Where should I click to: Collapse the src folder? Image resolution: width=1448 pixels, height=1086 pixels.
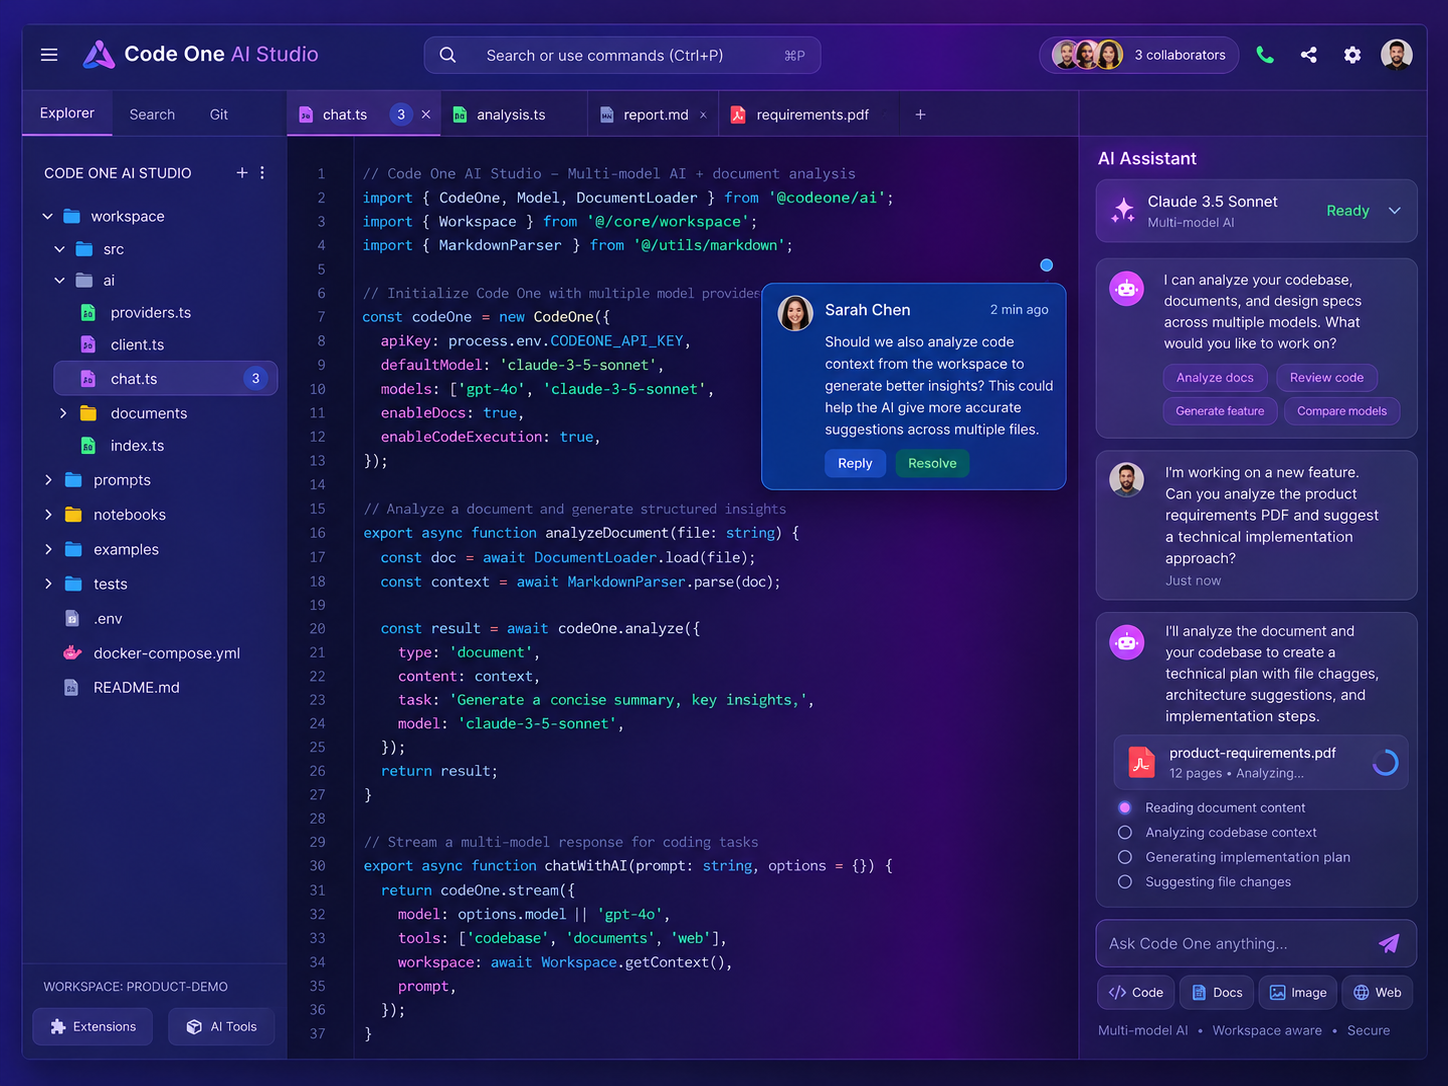click(60, 249)
